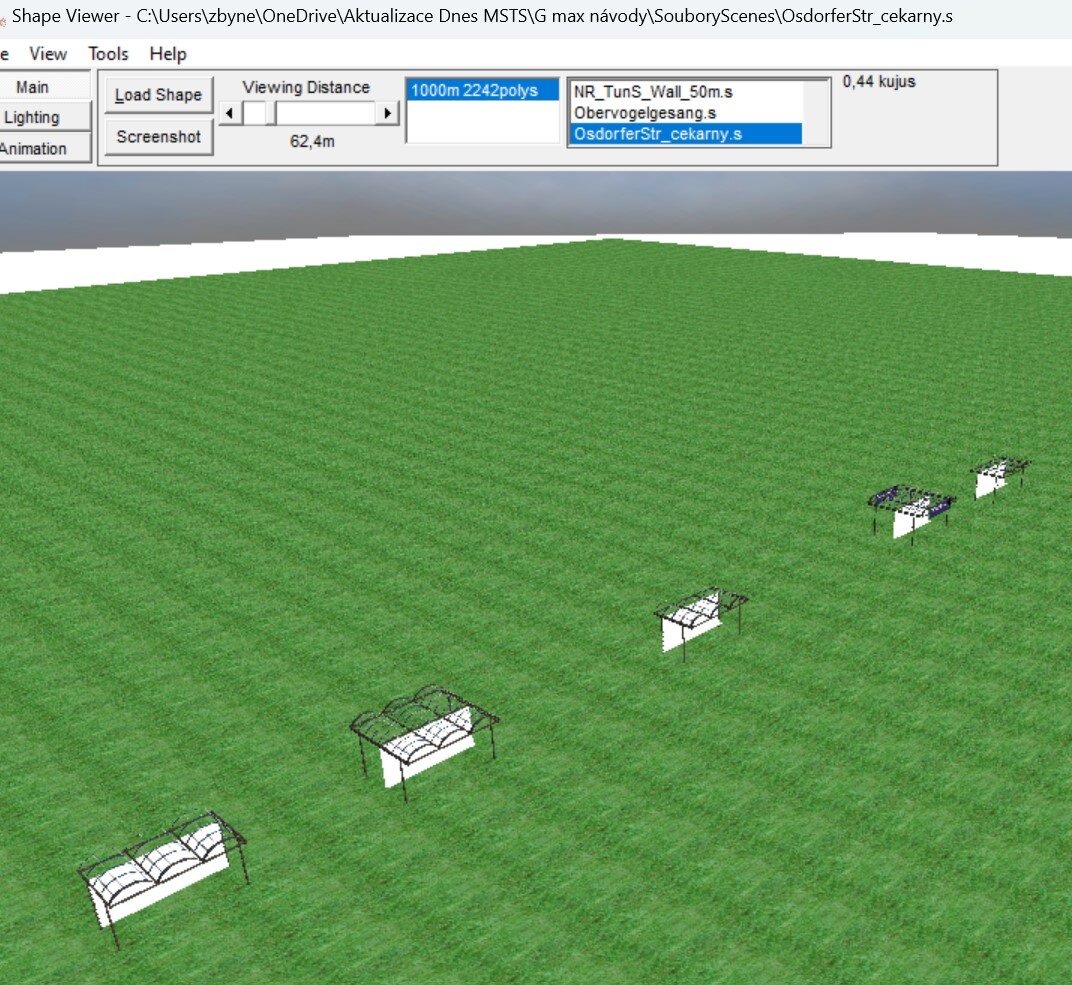The height and width of the screenshot is (985, 1072).
Task: Open the Tools menu
Action: pos(108,54)
